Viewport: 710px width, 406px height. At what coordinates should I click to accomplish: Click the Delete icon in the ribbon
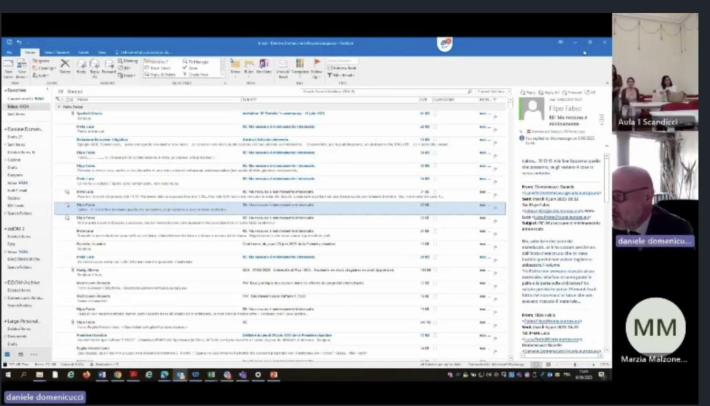pos(65,66)
